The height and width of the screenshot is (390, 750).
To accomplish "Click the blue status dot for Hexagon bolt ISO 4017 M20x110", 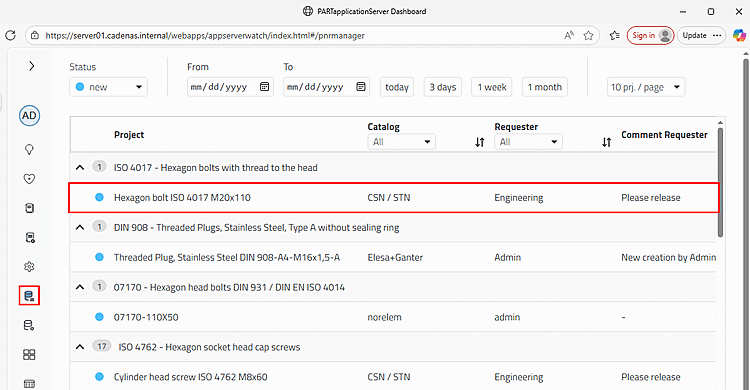I will tap(99, 197).
